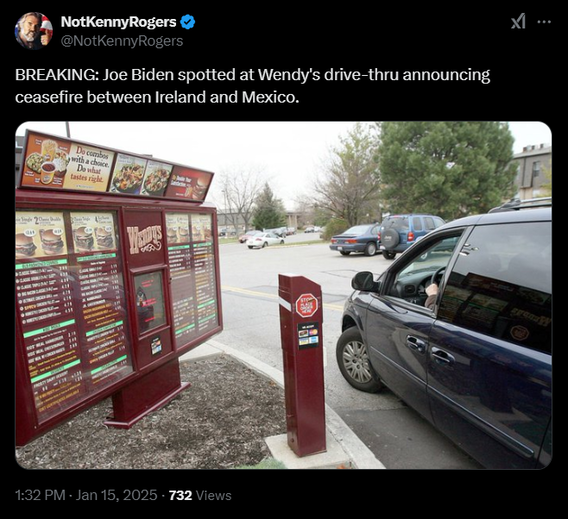Viewport: 568px width, 519px height.
Task: Click the "Do combos with a choice" banner
Action: (89, 167)
